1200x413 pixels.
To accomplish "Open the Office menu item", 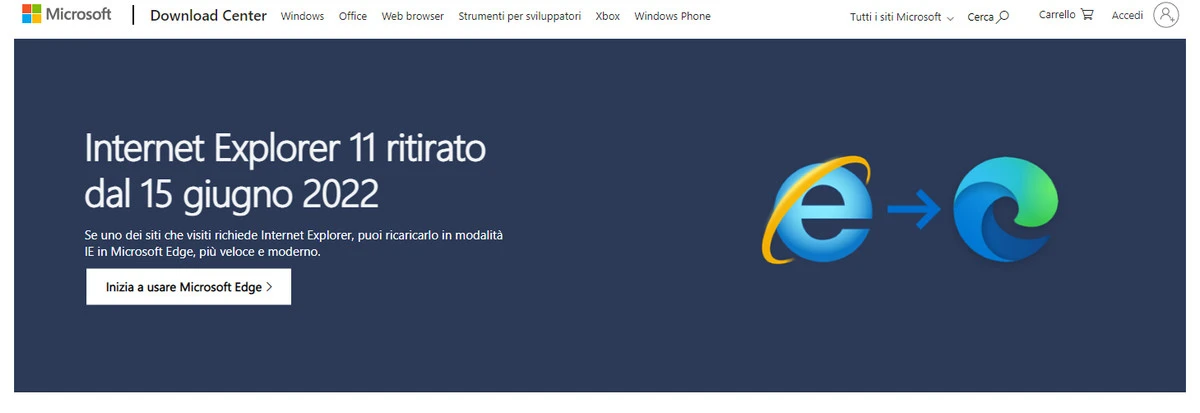I will click(x=353, y=17).
